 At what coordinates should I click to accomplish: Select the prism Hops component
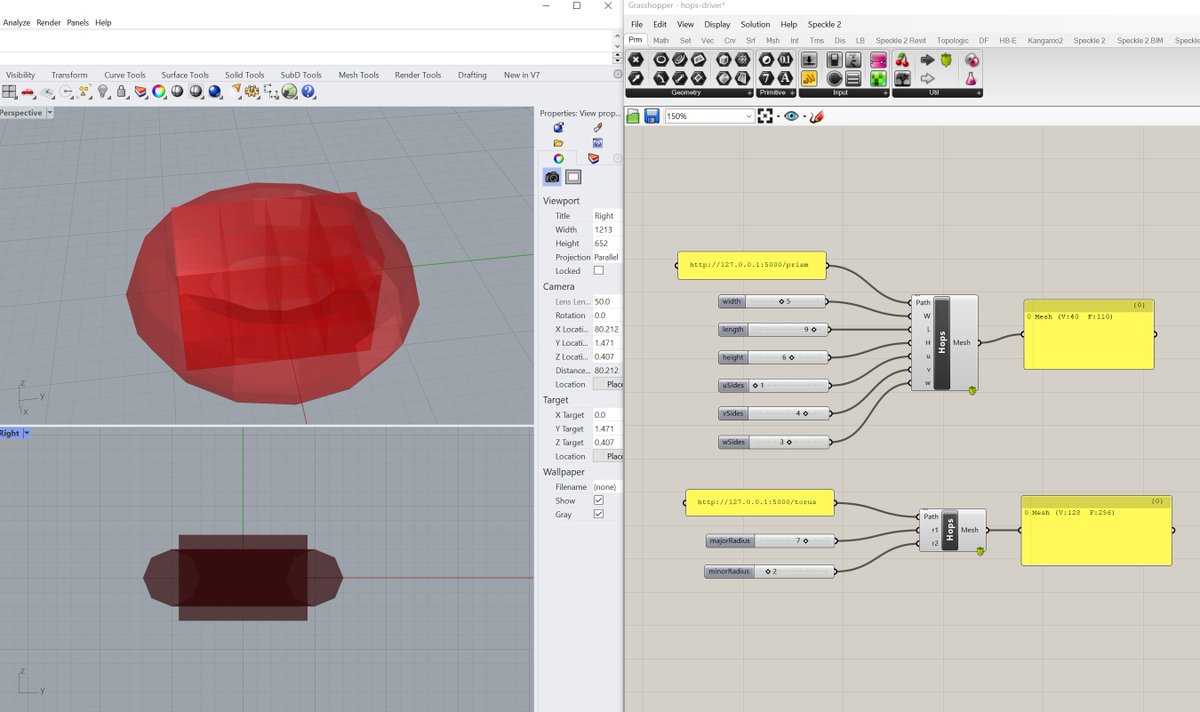pyautogui.click(x=944, y=343)
